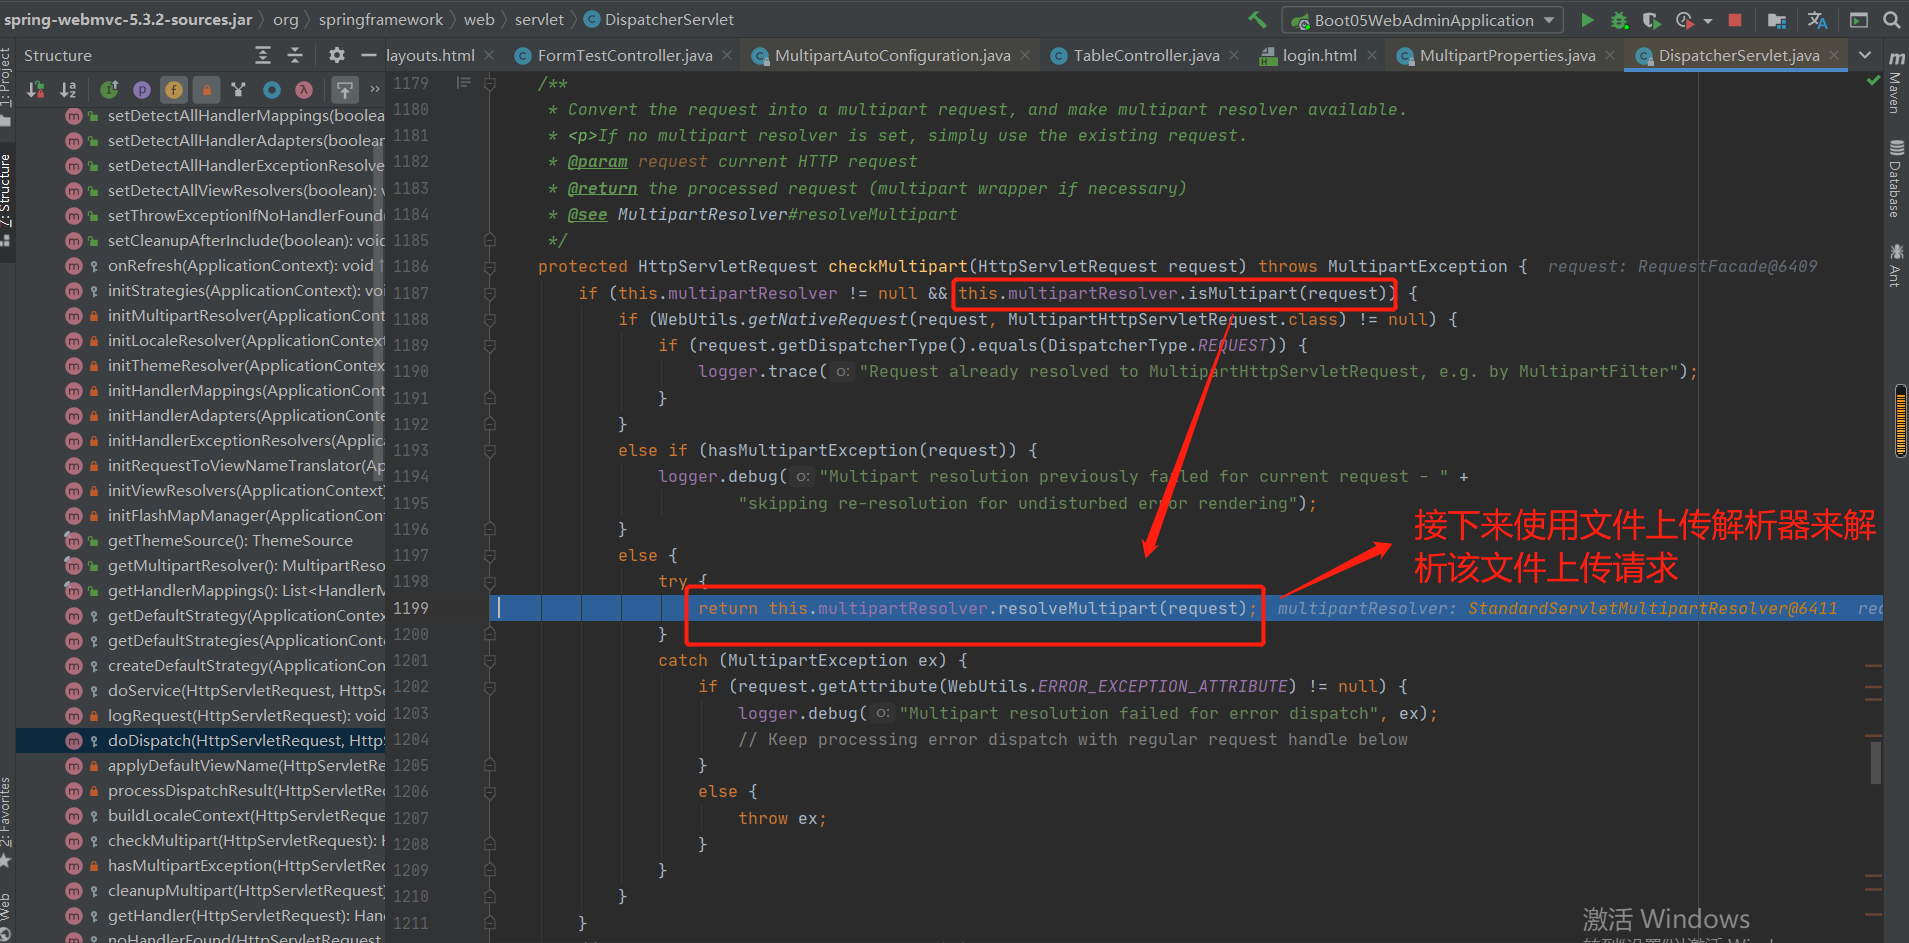
Task: Run with Coverage via the shield icon
Action: 1651,20
